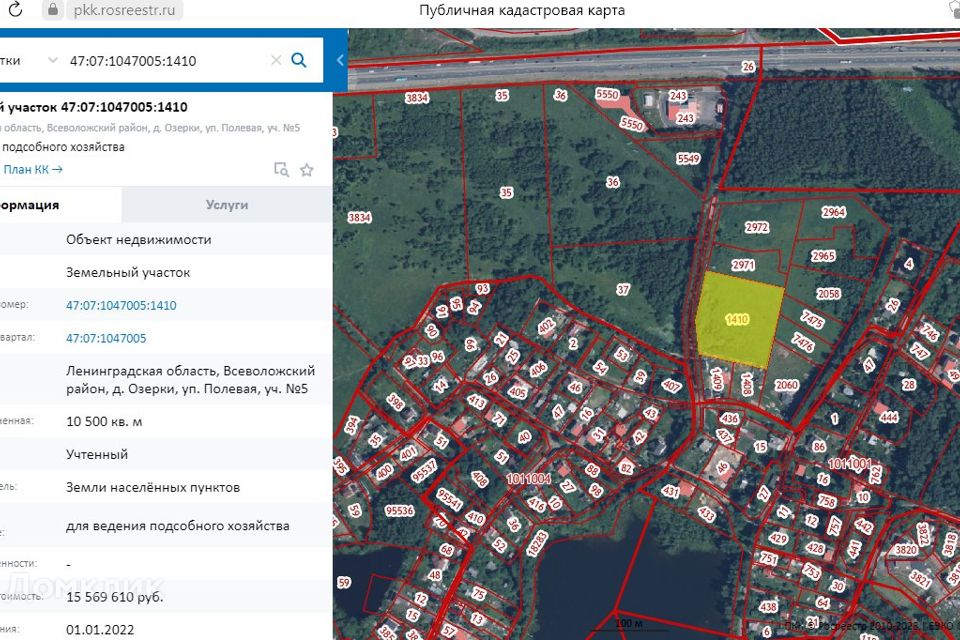Click the yellow highlighted parcel 1410
Screen dimensions: 960x640
737,320
